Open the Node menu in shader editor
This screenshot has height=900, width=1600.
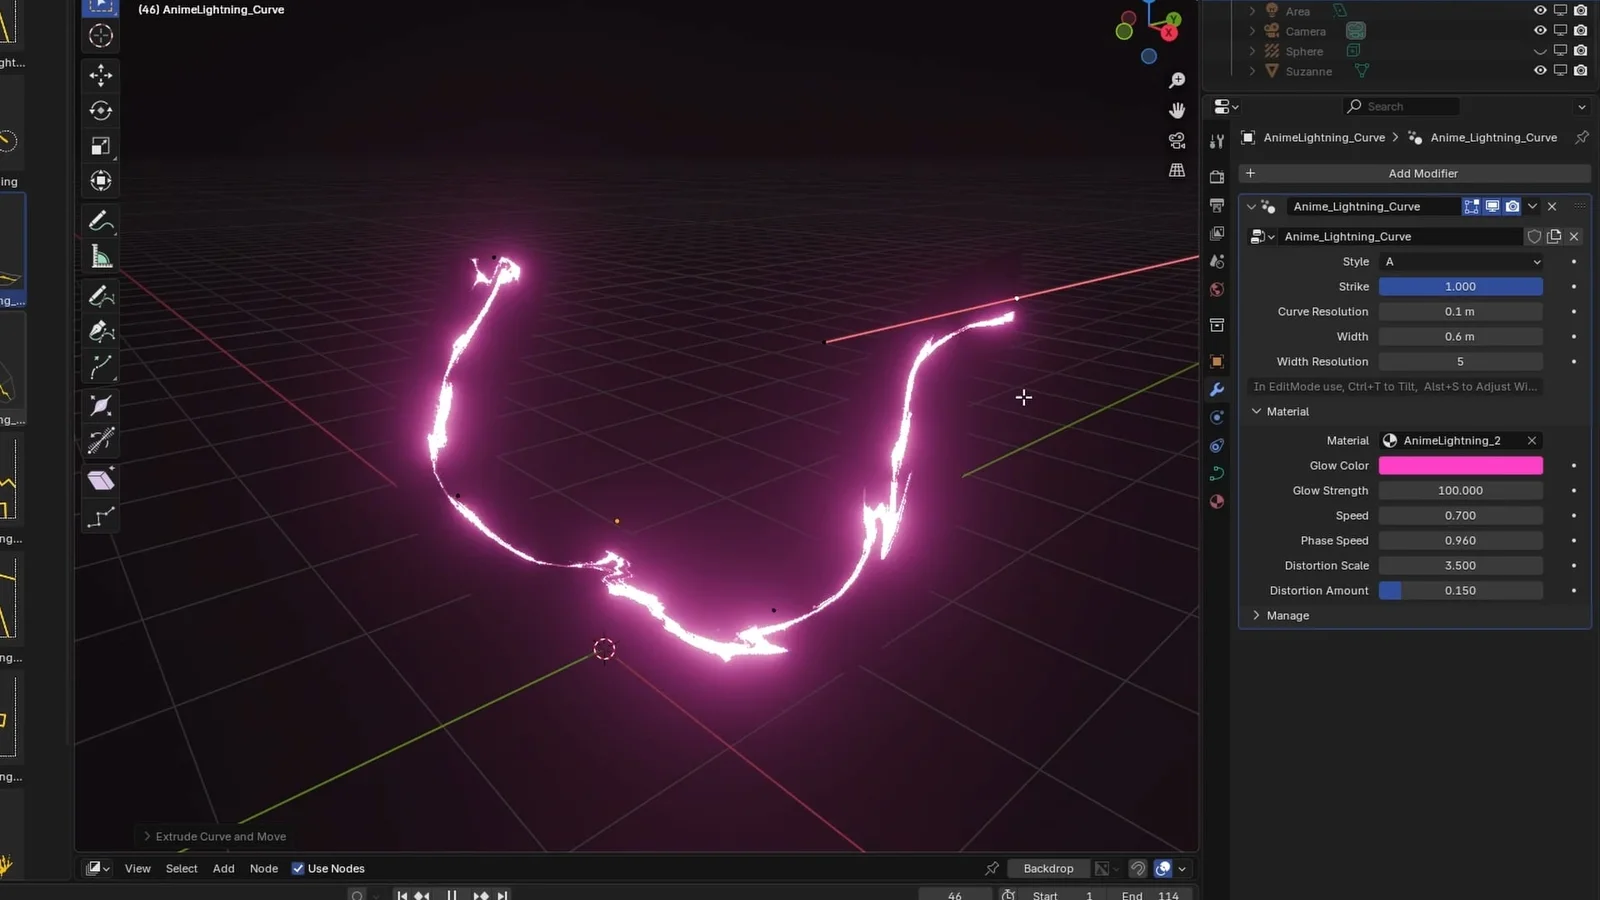(x=263, y=868)
